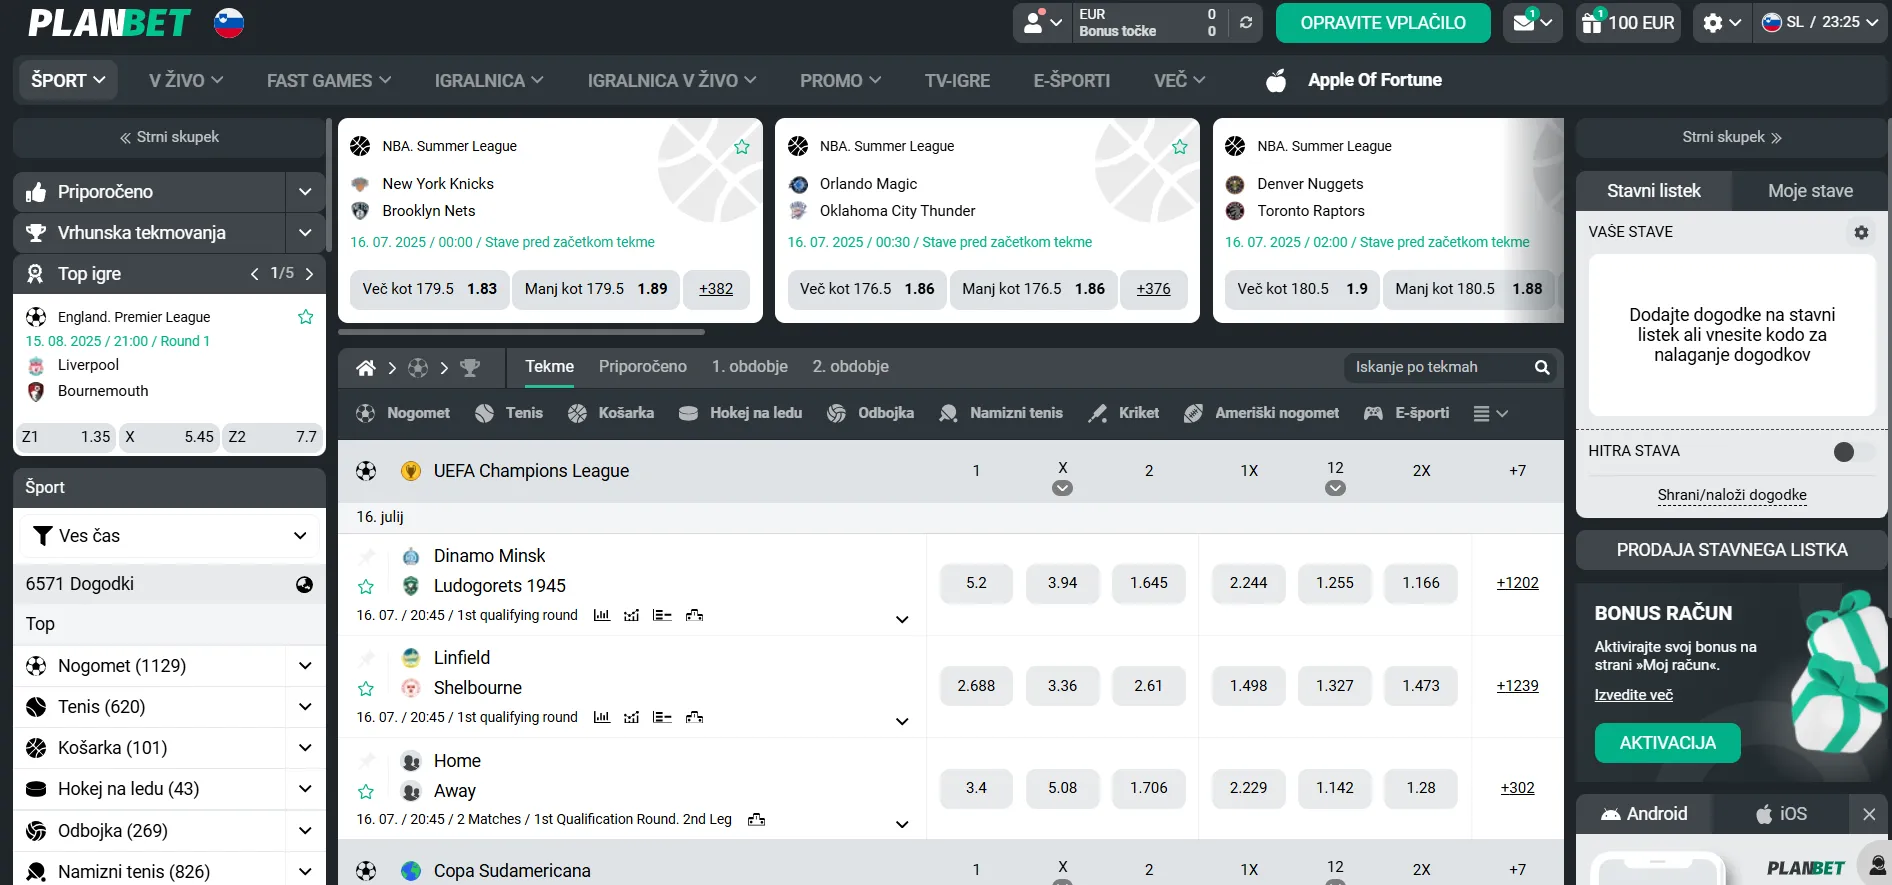
Task: Collapse left panel with Strni skupek
Action: 169,137
